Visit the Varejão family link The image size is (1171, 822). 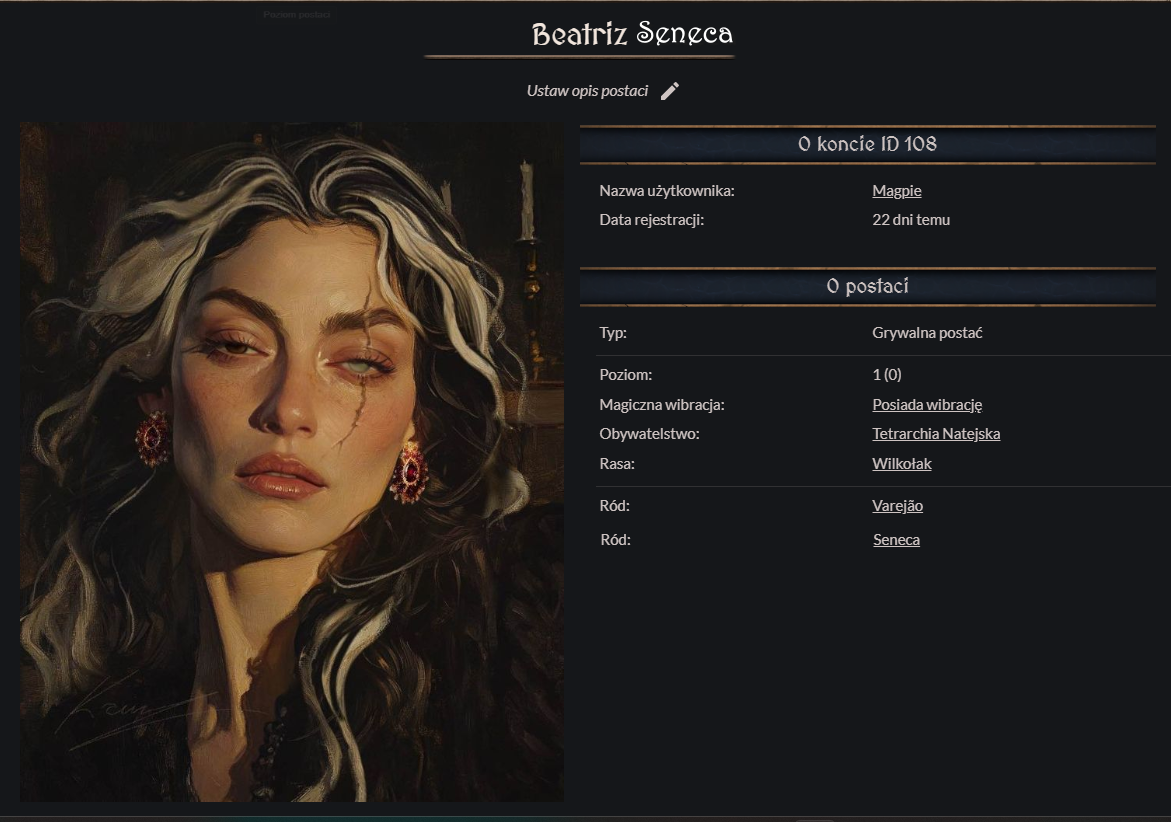tap(897, 505)
